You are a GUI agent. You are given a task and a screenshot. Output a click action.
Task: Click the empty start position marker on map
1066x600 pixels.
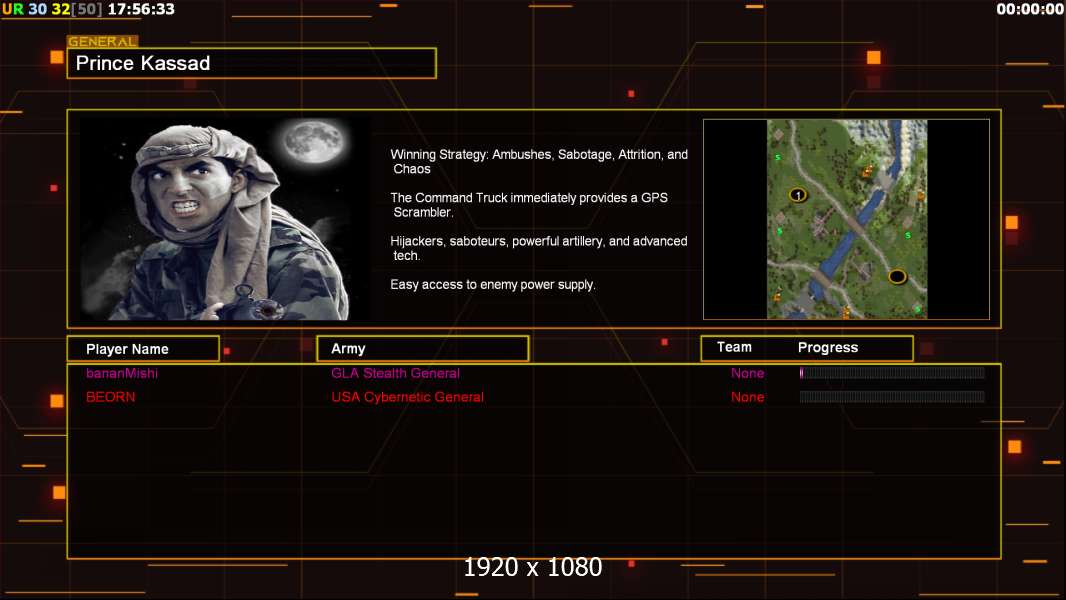[897, 277]
